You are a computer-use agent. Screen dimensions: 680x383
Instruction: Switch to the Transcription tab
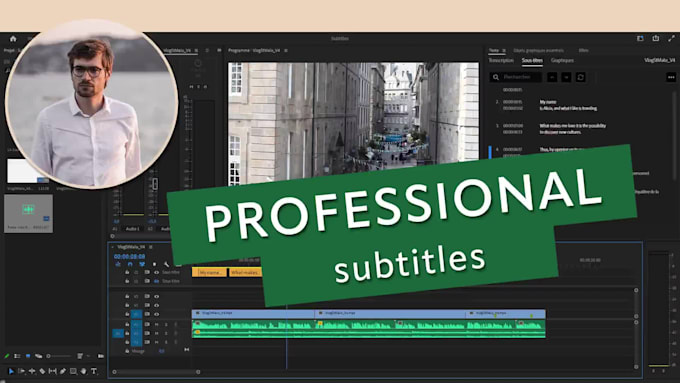click(x=501, y=60)
